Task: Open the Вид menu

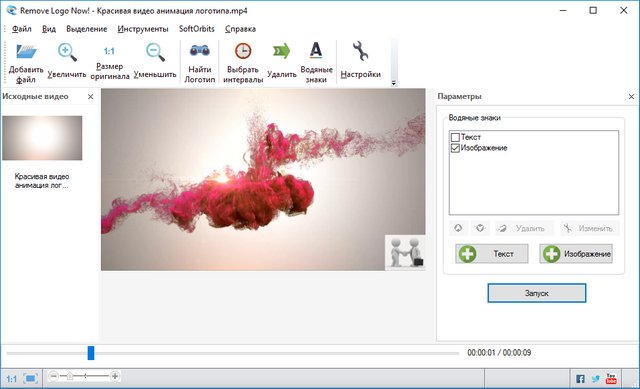Action: (49, 29)
